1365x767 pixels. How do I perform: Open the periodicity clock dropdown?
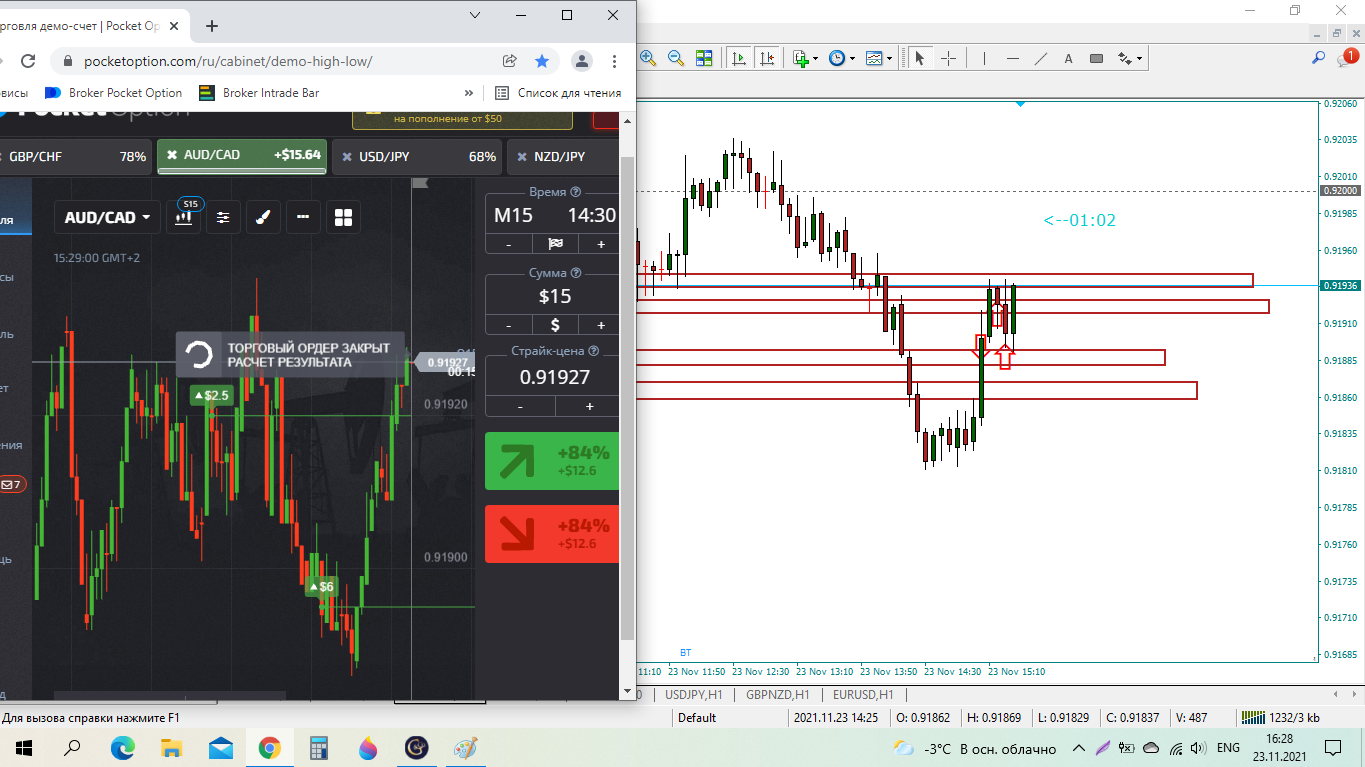tap(841, 59)
